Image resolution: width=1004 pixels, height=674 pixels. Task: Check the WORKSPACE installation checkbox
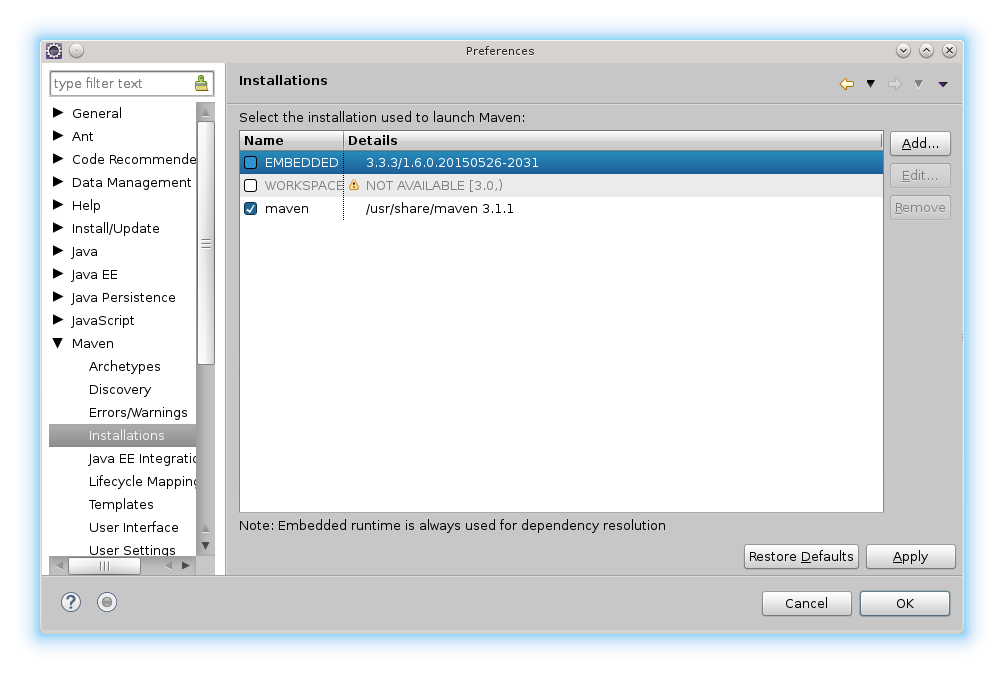click(x=250, y=186)
